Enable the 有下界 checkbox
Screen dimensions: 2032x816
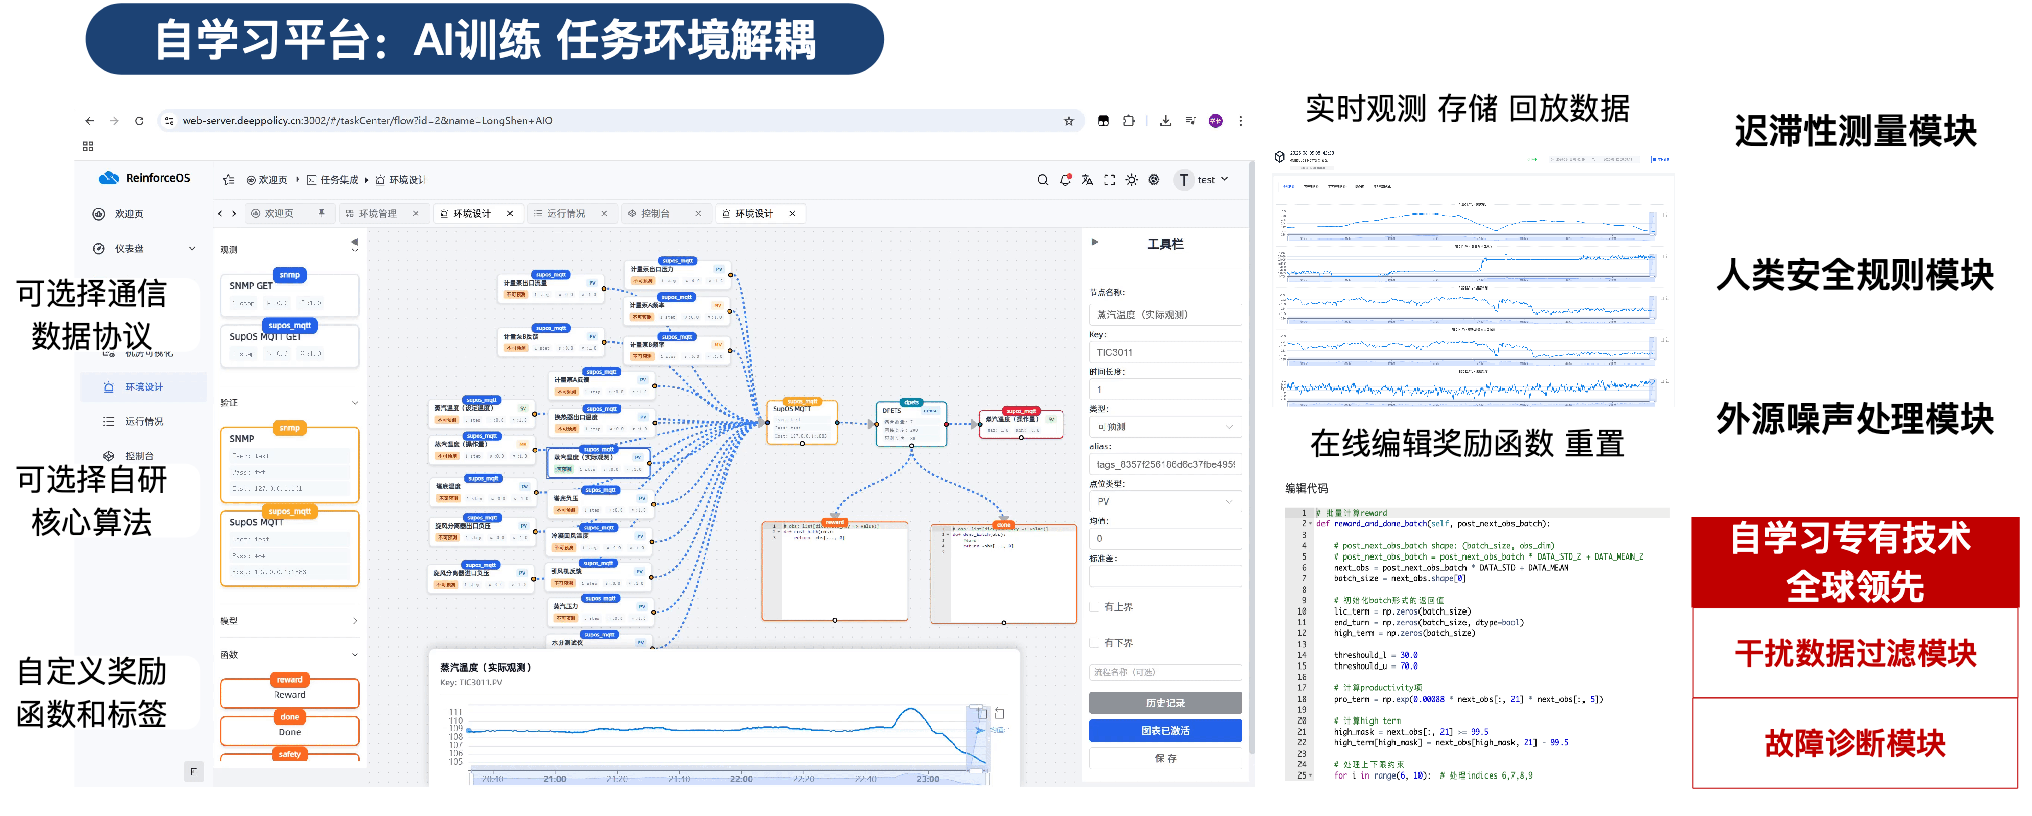coord(1093,643)
